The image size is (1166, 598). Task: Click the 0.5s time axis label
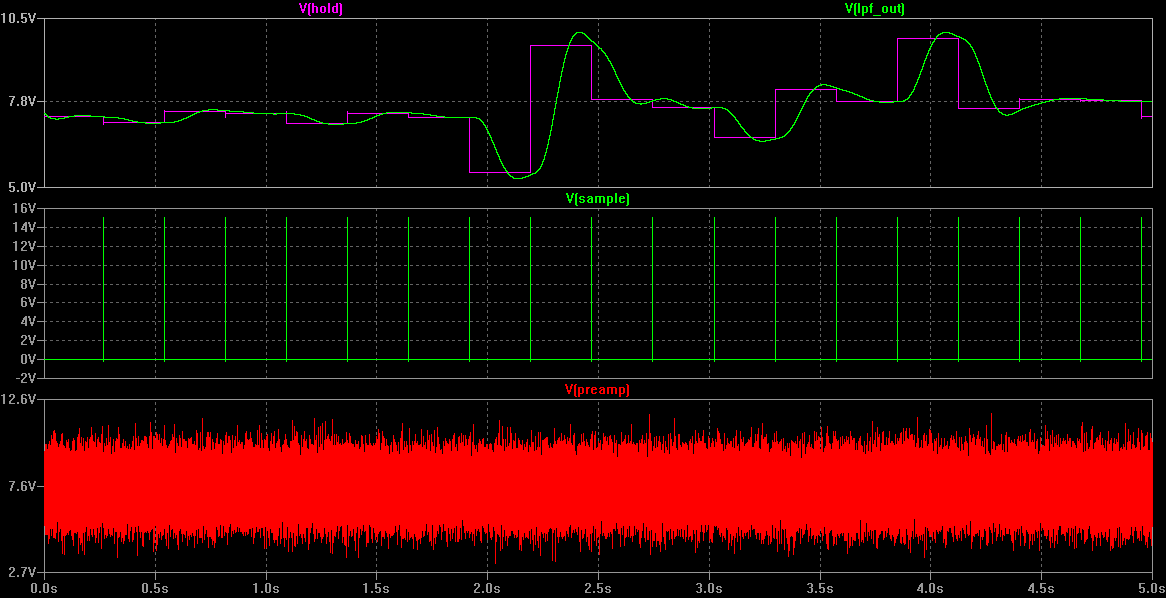pos(155,588)
